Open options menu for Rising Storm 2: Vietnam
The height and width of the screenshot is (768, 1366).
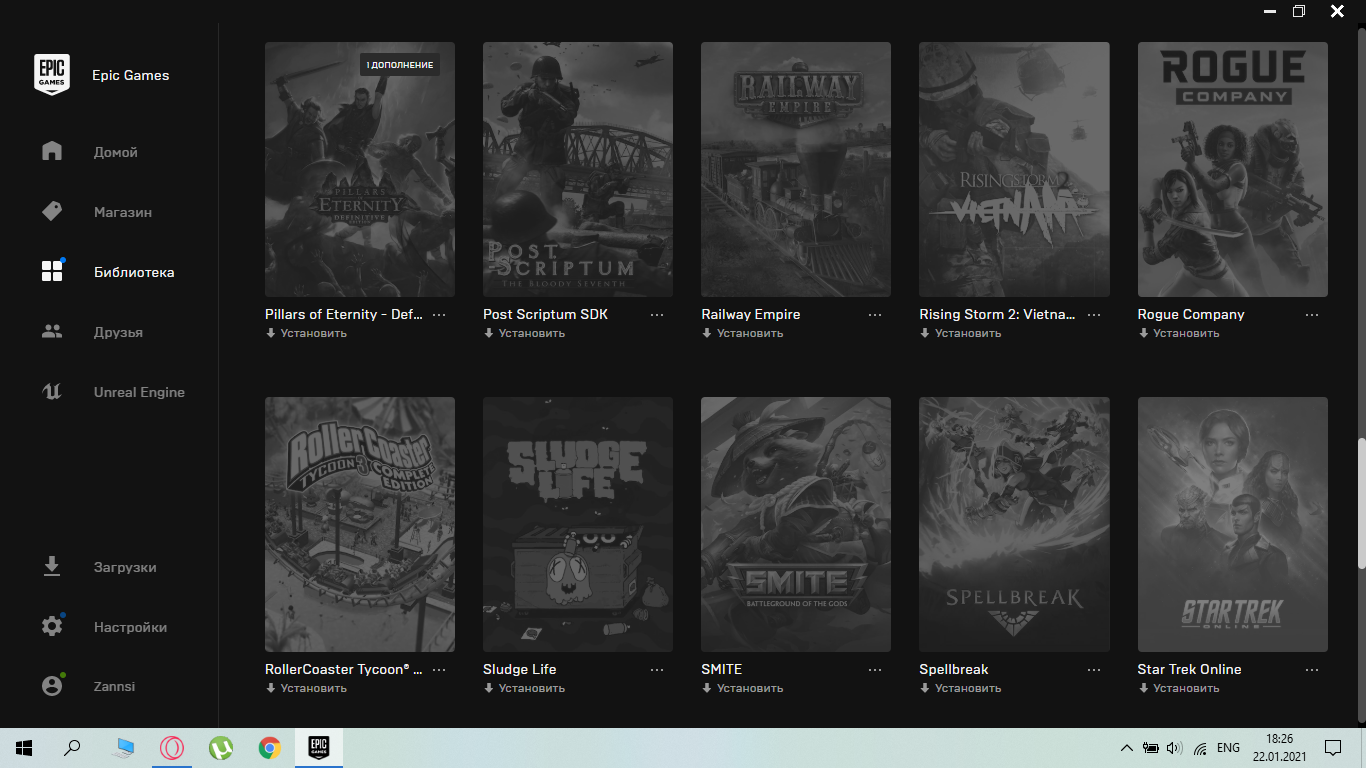[1093, 314]
